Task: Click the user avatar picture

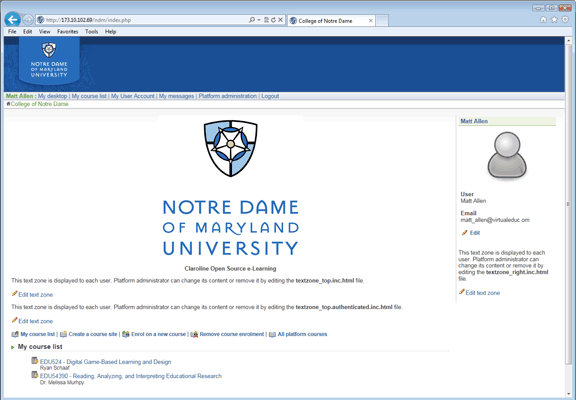Action: [507, 156]
